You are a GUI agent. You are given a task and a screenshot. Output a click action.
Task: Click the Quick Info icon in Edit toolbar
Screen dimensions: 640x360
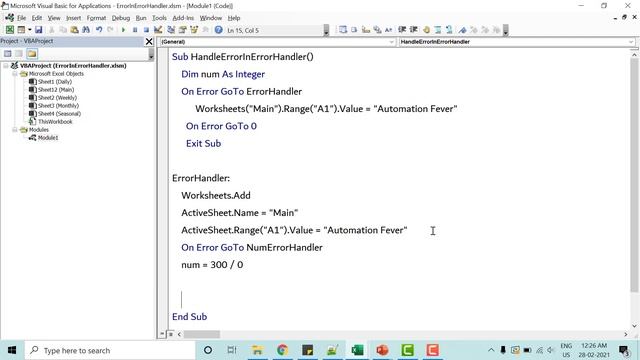point(366,30)
